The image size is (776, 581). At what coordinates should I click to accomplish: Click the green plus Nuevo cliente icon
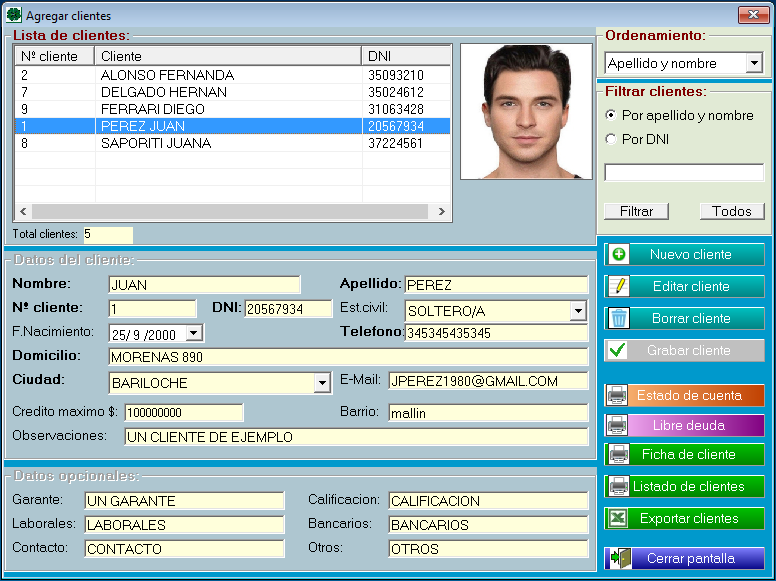point(619,254)
